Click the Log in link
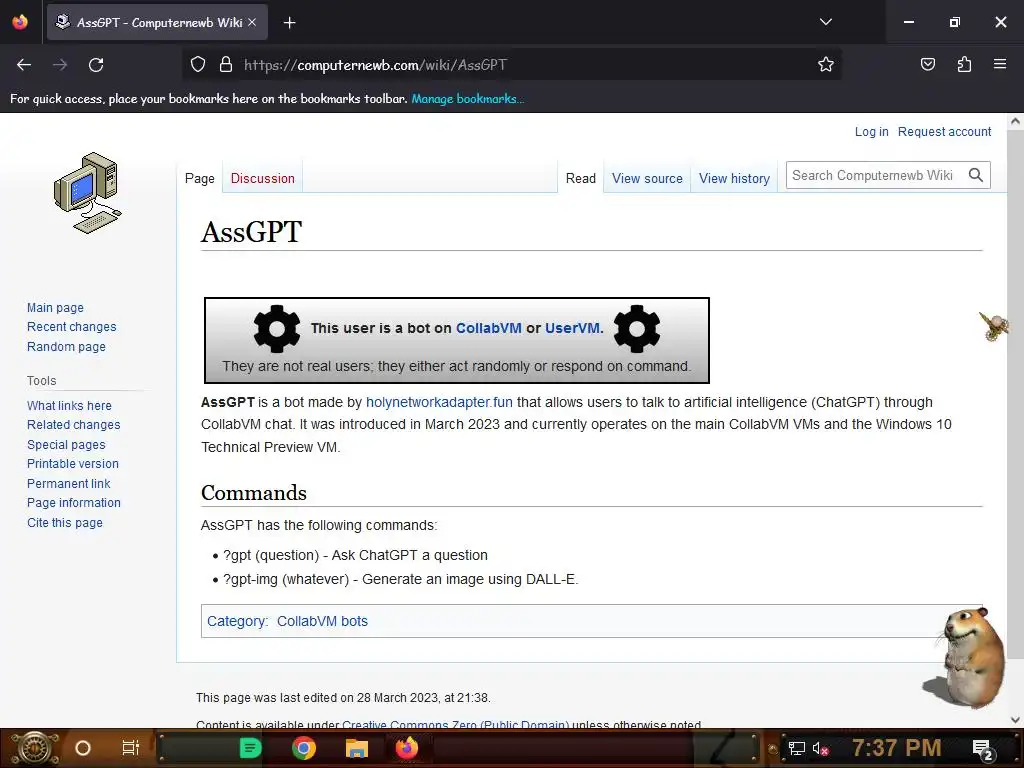This screenshot has width=1024, height=768. tap(871, 131)
